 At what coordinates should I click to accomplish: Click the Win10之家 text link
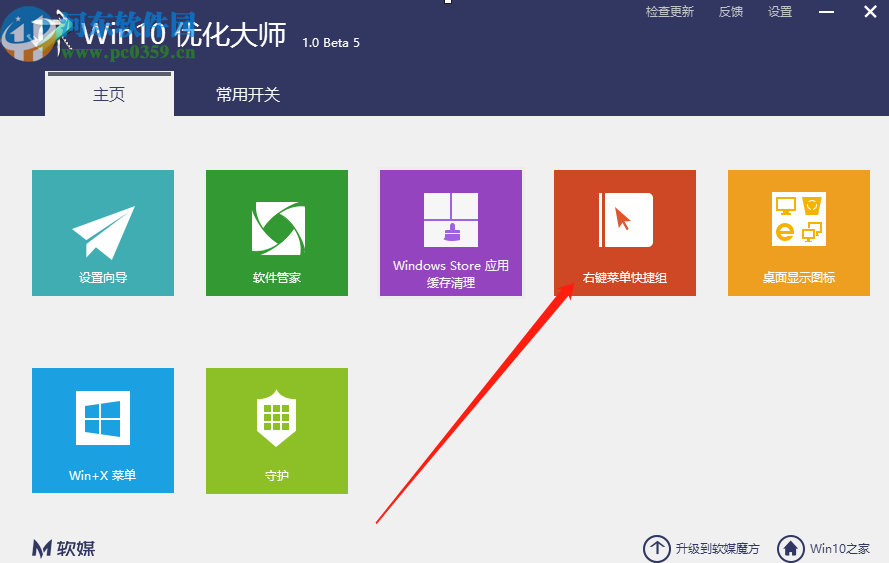(x=839, y=548)
